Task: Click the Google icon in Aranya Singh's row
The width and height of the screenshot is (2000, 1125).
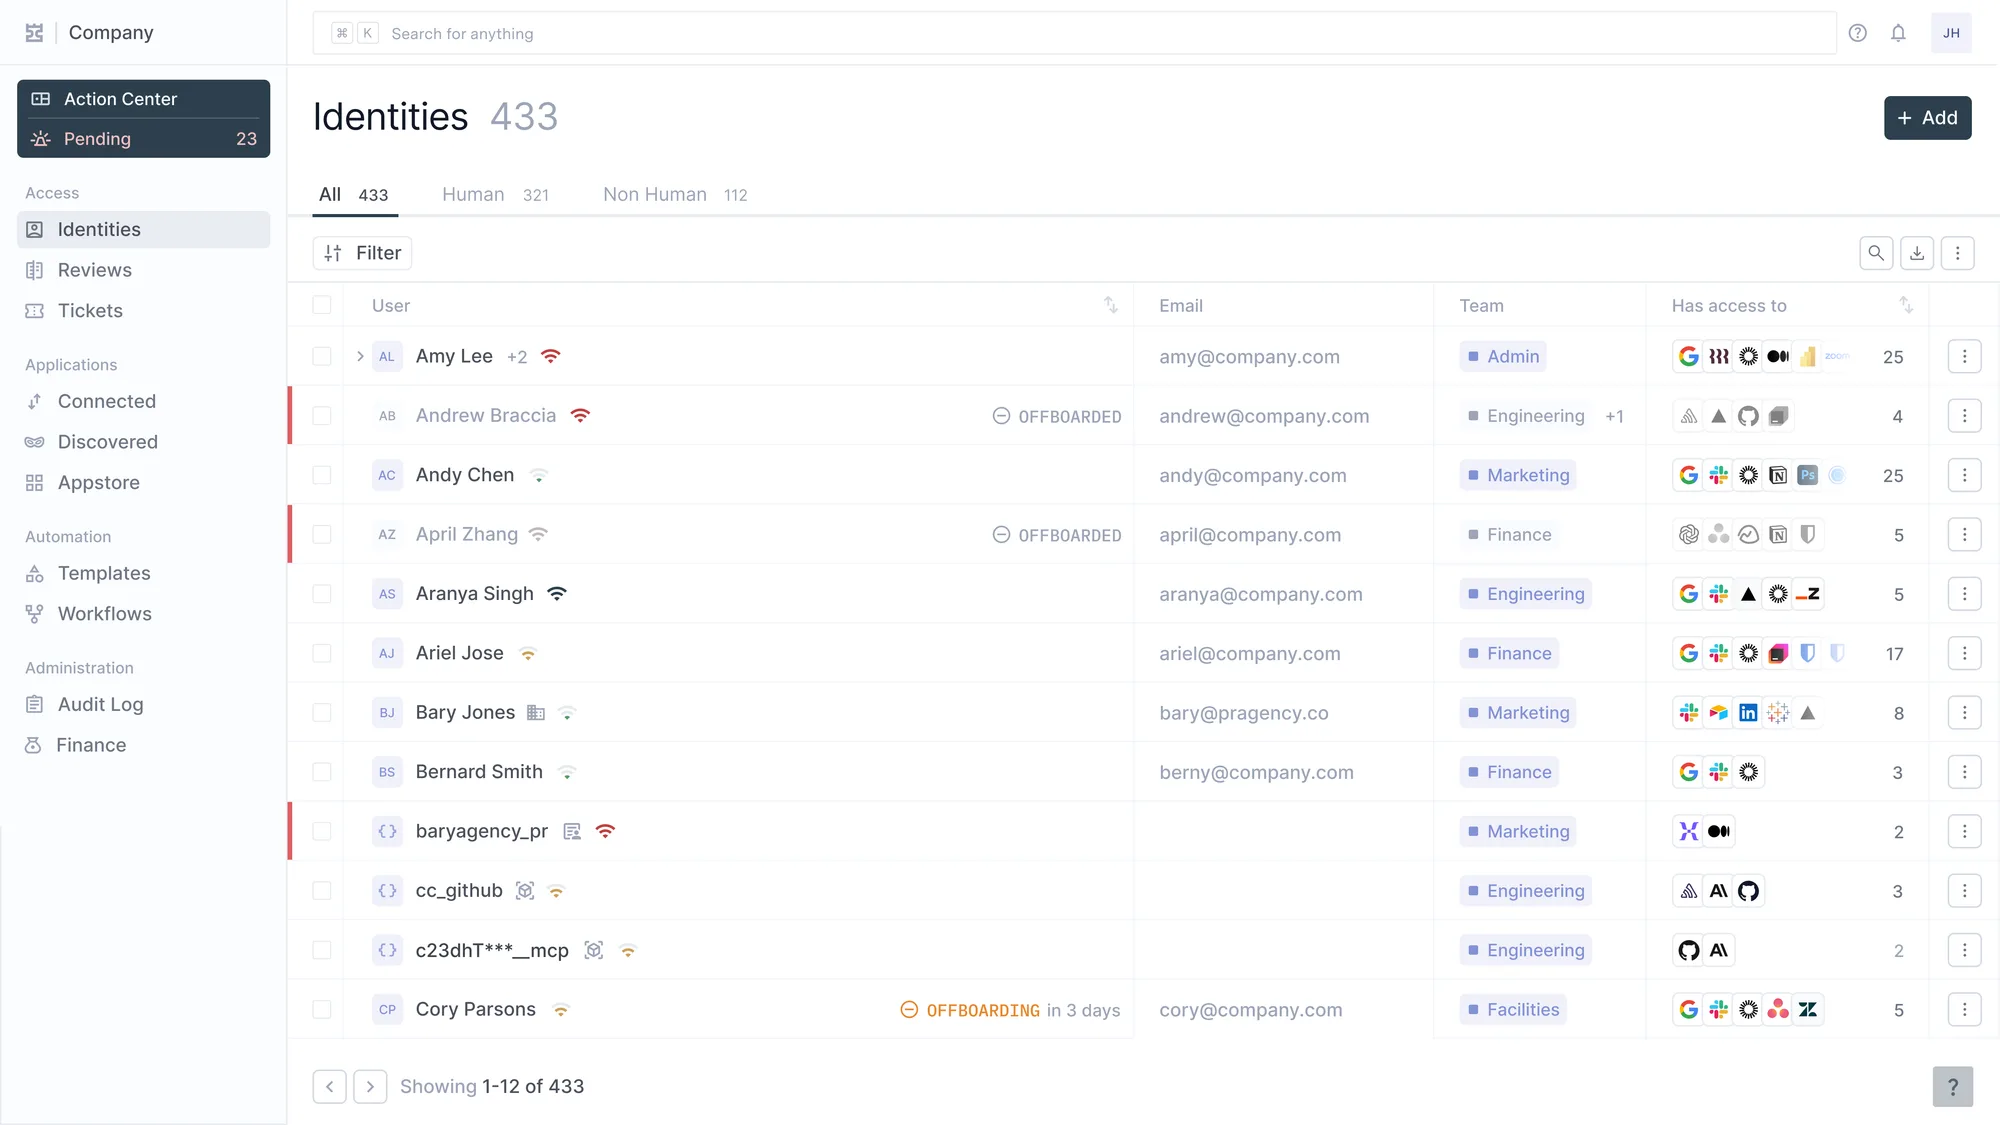Action: [1689, 594]
